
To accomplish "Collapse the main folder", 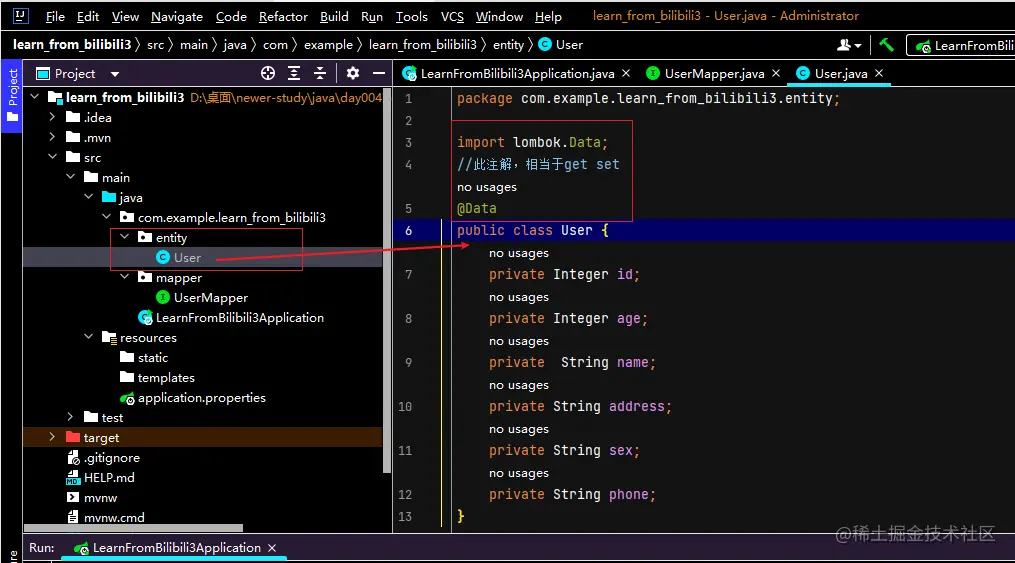I will (x=71, y=177).
